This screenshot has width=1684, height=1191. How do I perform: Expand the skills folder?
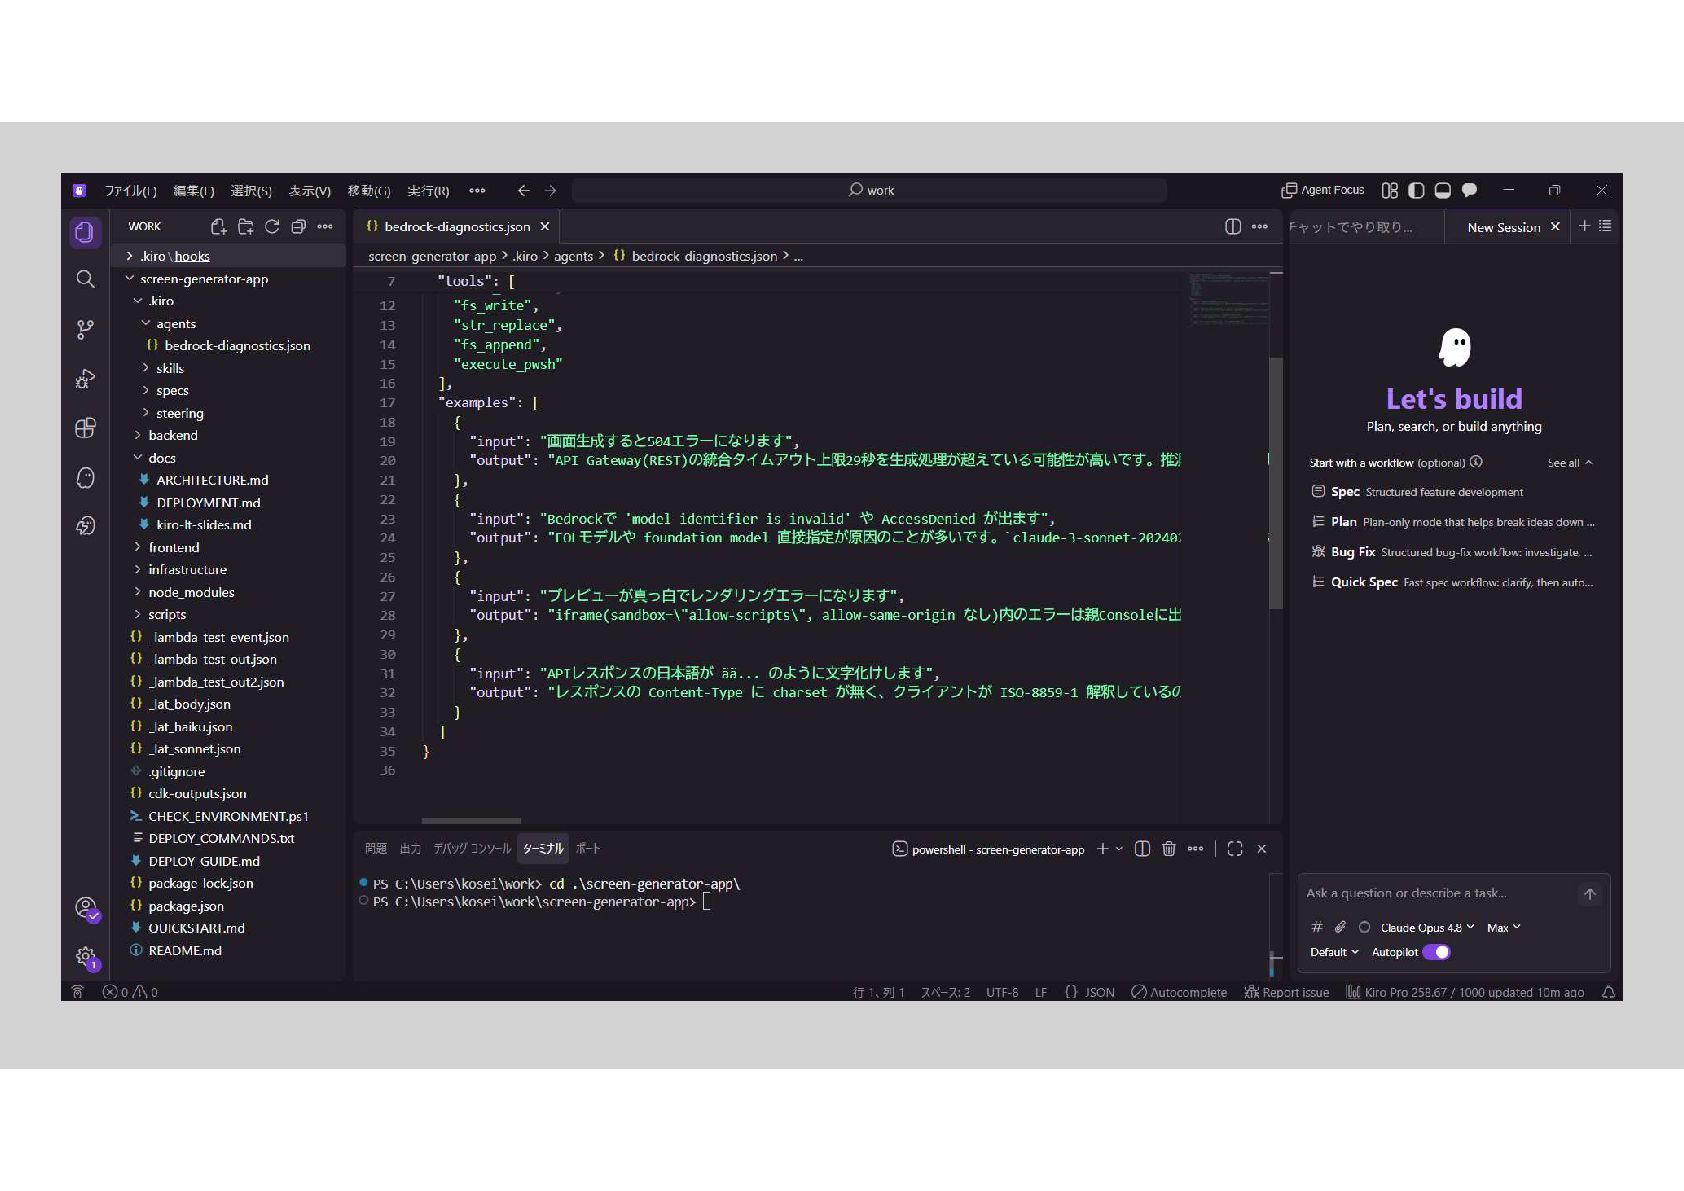169,368
